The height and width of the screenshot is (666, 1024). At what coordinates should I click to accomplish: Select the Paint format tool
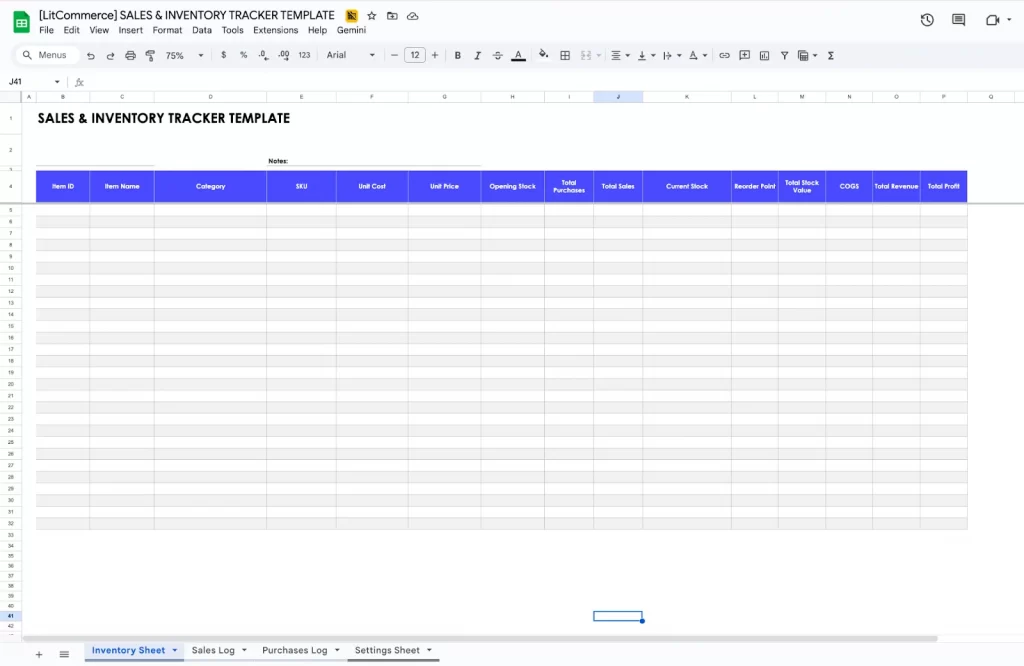point(150,55)
